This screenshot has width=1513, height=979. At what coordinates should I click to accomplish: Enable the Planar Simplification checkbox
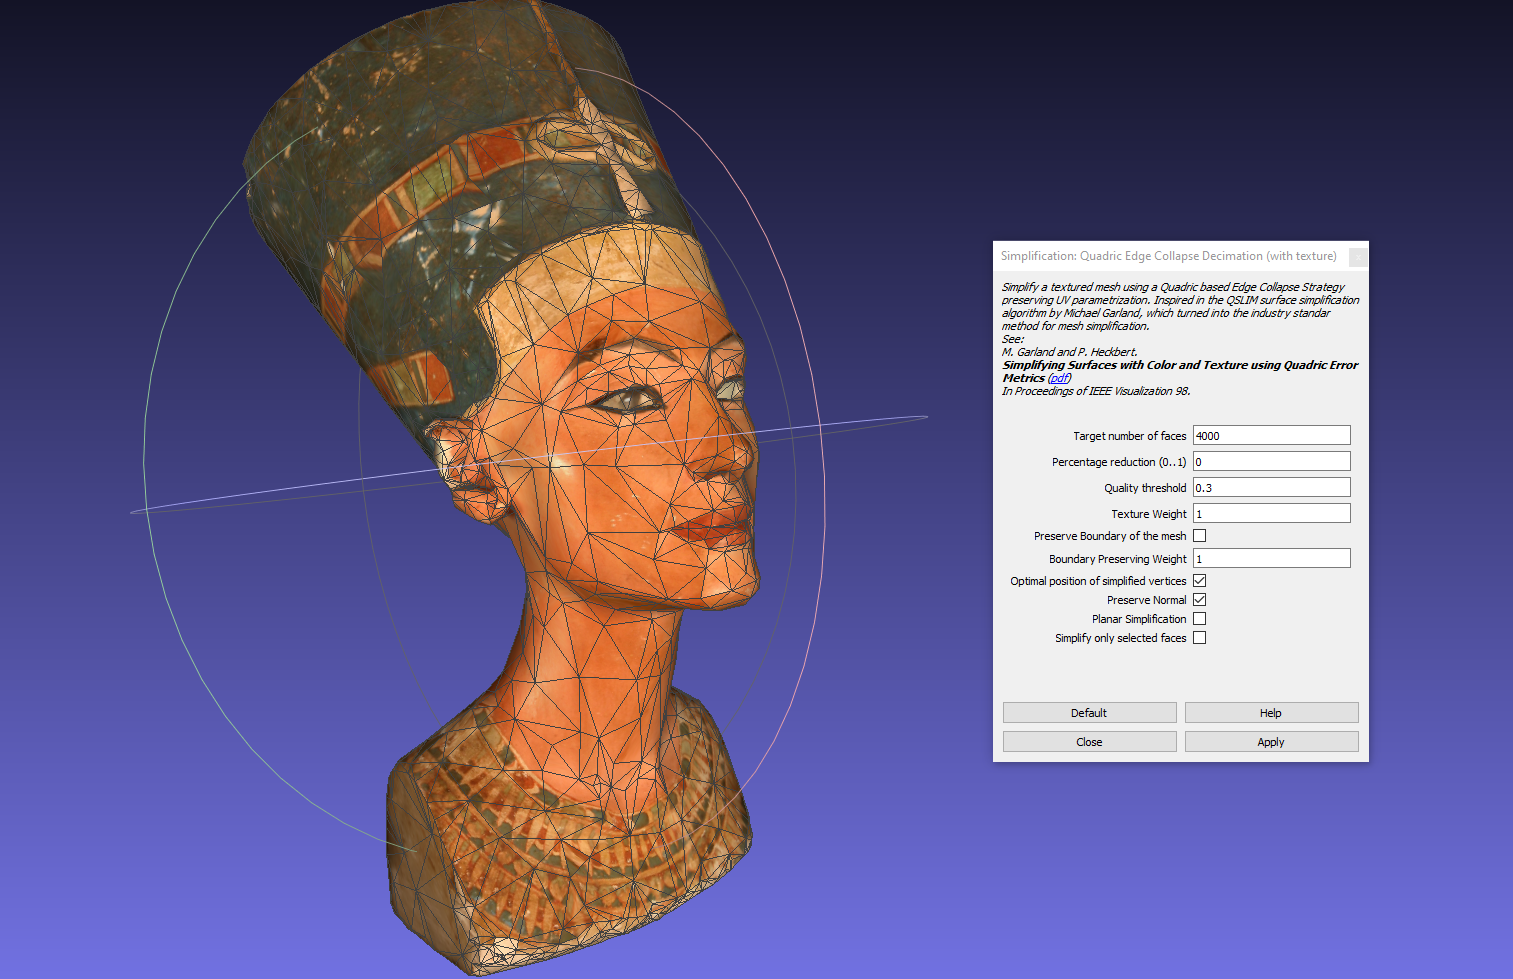[1199, 619]
